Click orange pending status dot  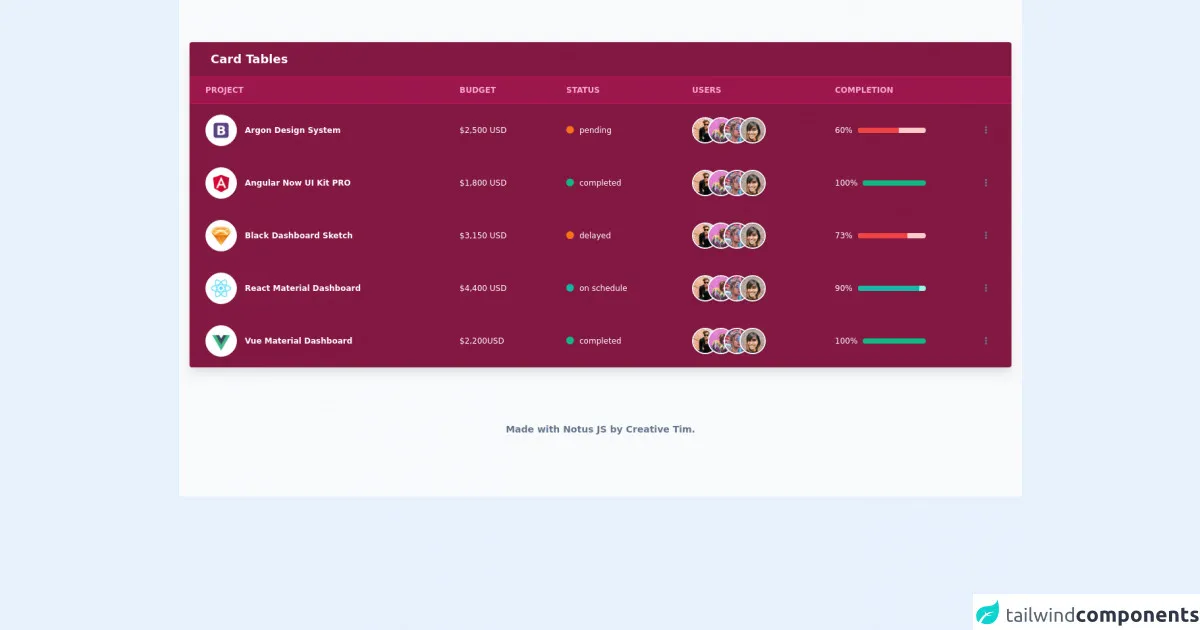coord(570,130)
